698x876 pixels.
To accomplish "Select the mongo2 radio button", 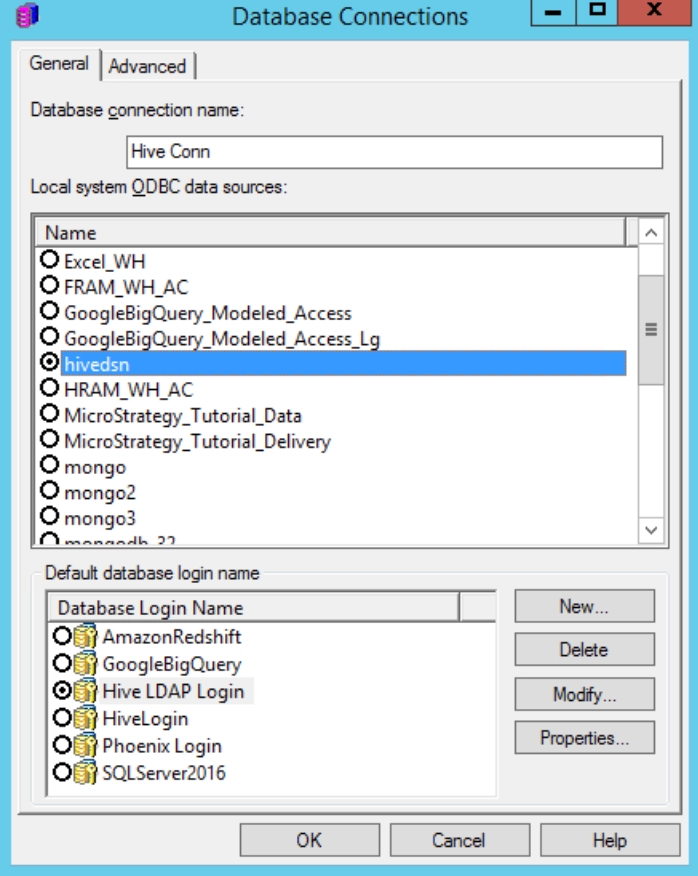I will pyautogui.click(x=50, y=491).
